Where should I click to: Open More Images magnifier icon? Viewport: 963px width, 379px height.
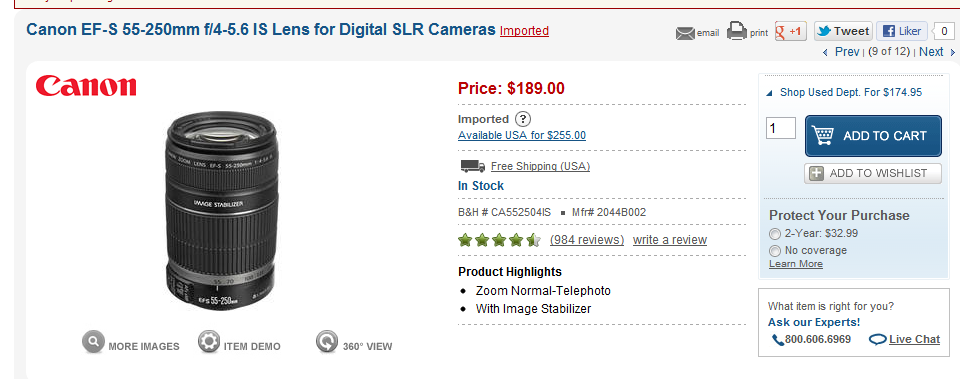pos(93,342)
